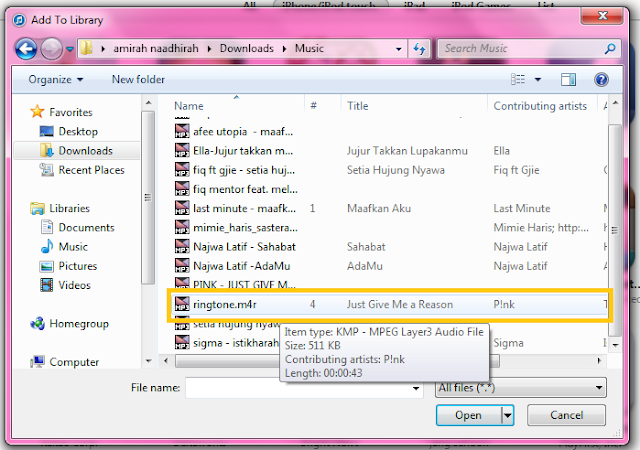
Task: Click the Homegroup icon in sidebar
Action: point(38,323)
